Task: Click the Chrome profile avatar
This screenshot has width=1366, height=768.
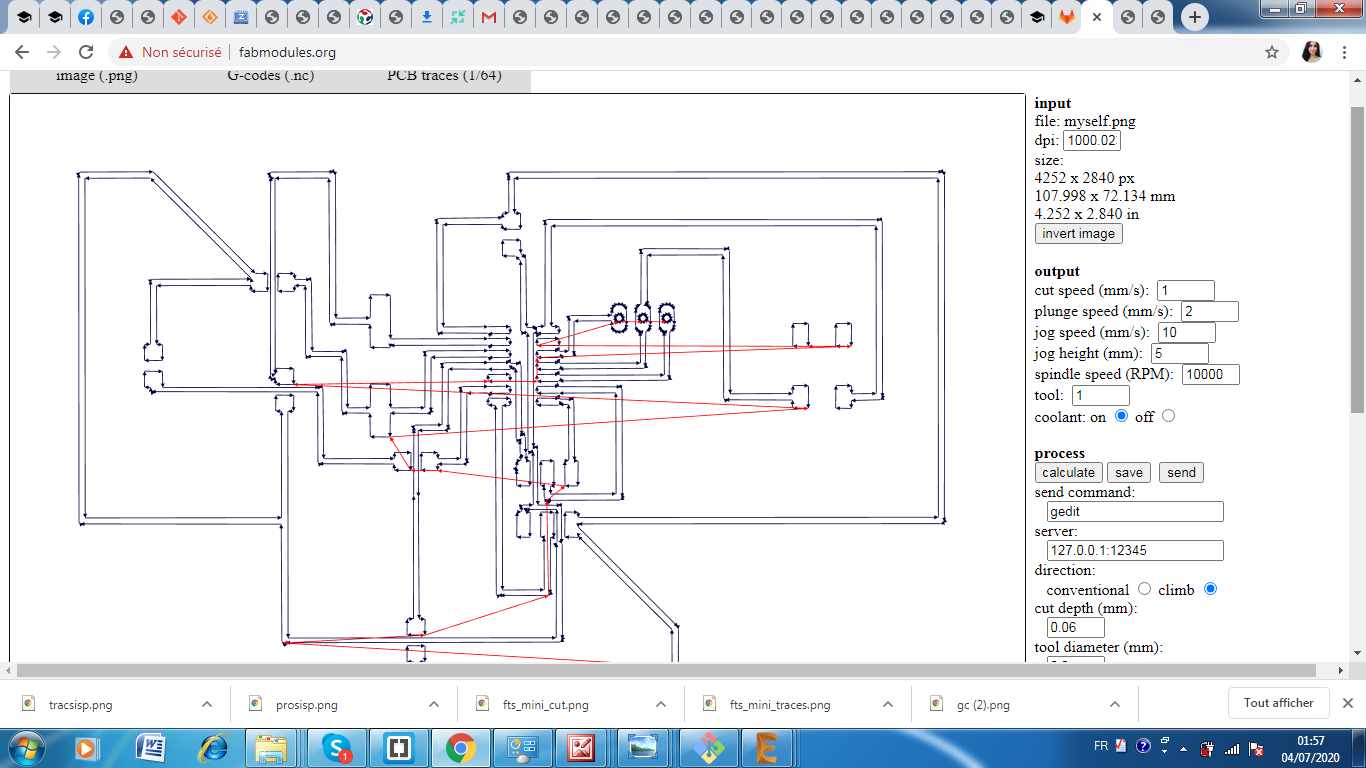Action: click(1312, 52)
